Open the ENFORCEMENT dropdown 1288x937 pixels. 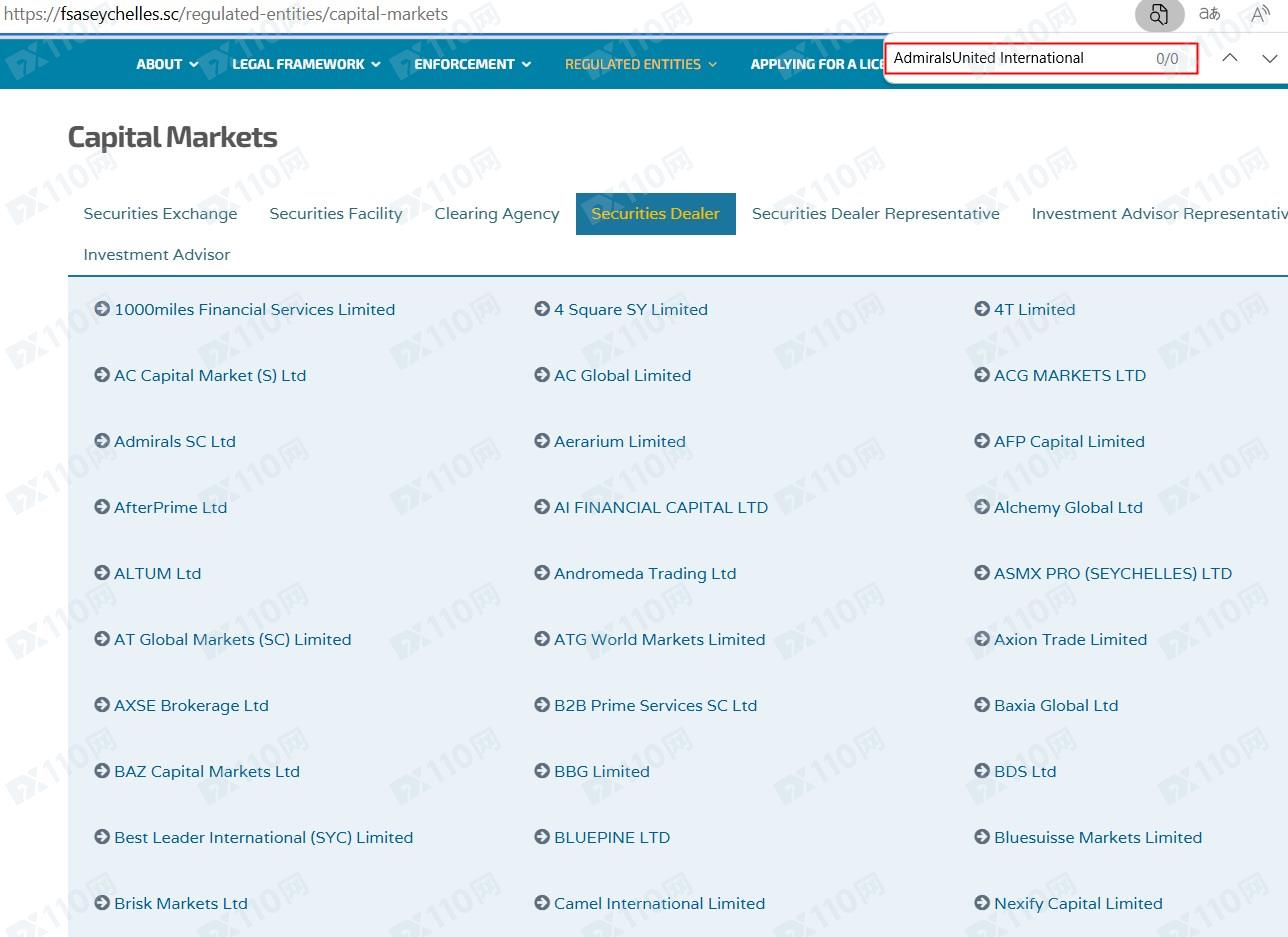pos(472,64)
